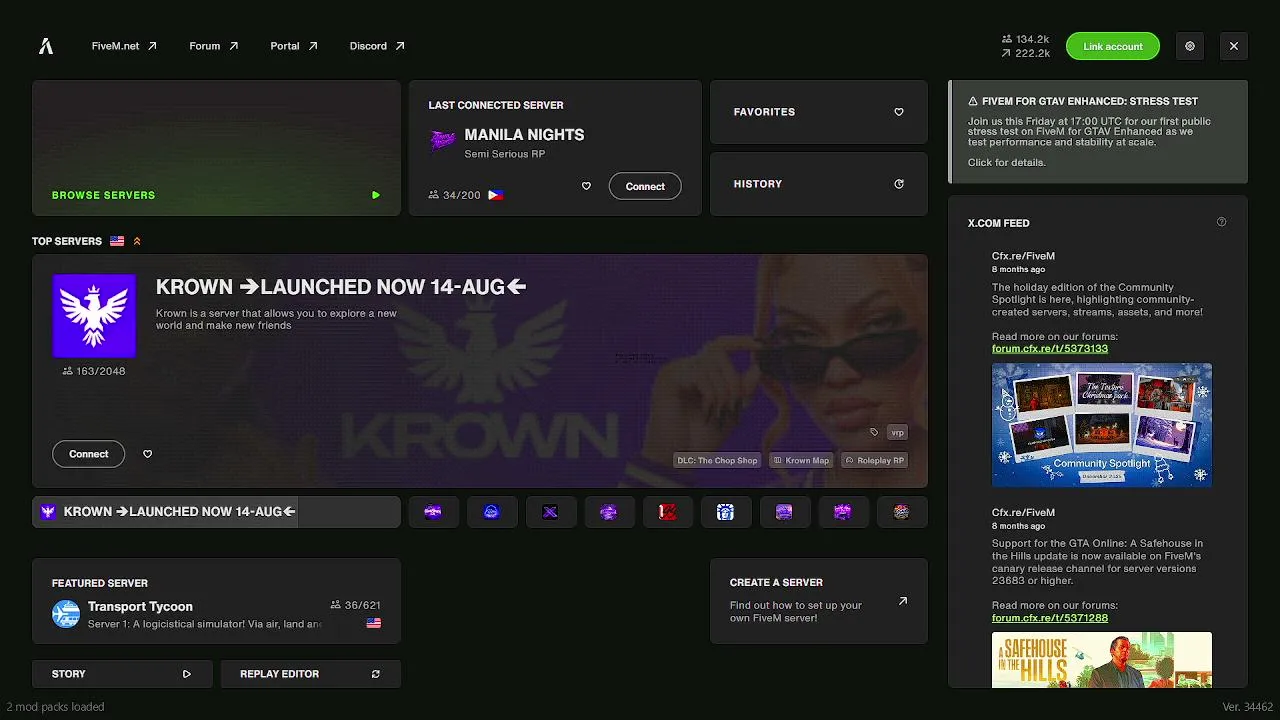Open forum.cfx.re/t/5371288 link

1050,618
